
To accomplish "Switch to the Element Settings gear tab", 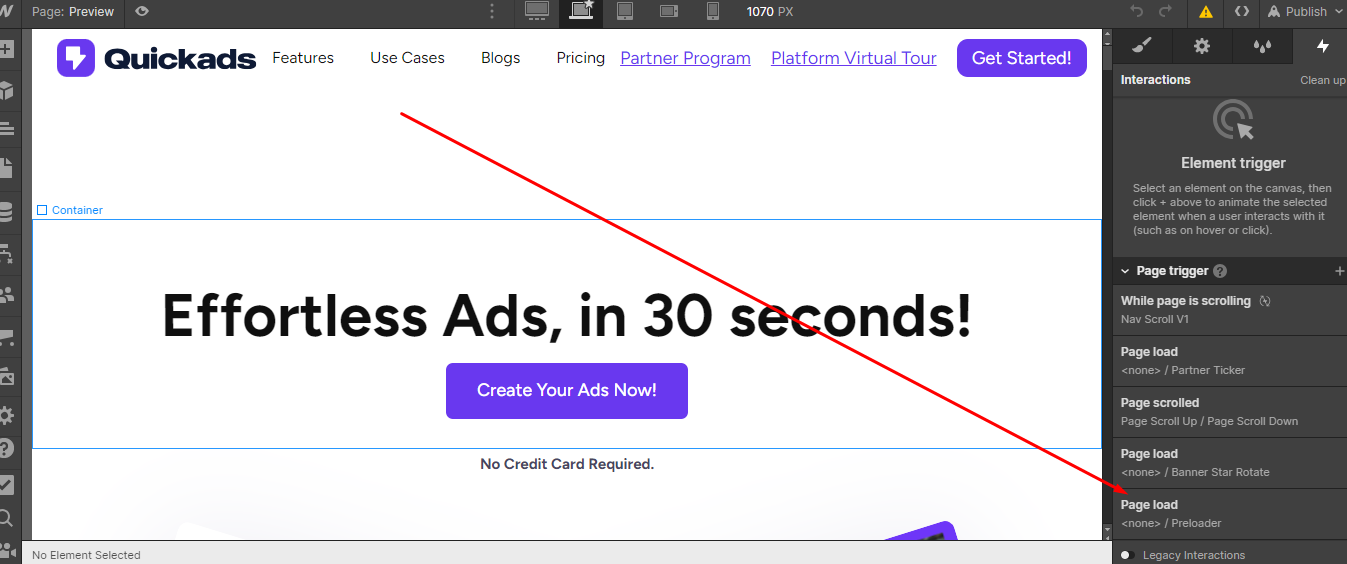I will 1202,45.
